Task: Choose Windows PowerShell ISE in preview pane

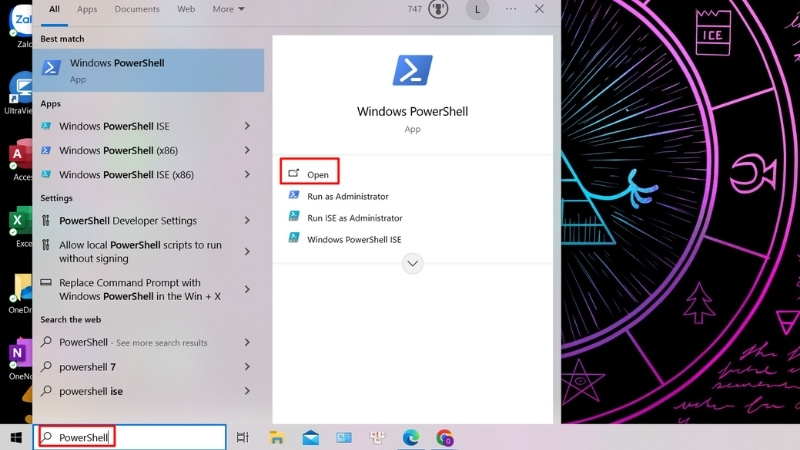Action: click(354, 239)
